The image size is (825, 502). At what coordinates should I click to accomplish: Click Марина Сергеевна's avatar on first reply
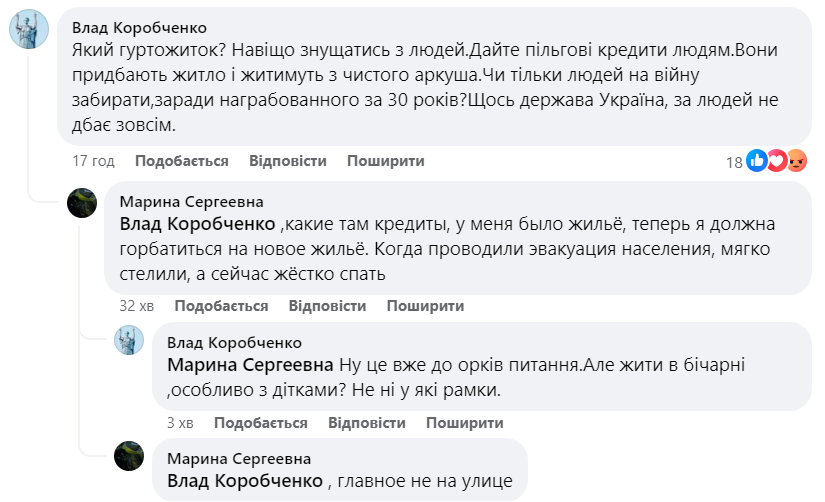tap(82, 203)
